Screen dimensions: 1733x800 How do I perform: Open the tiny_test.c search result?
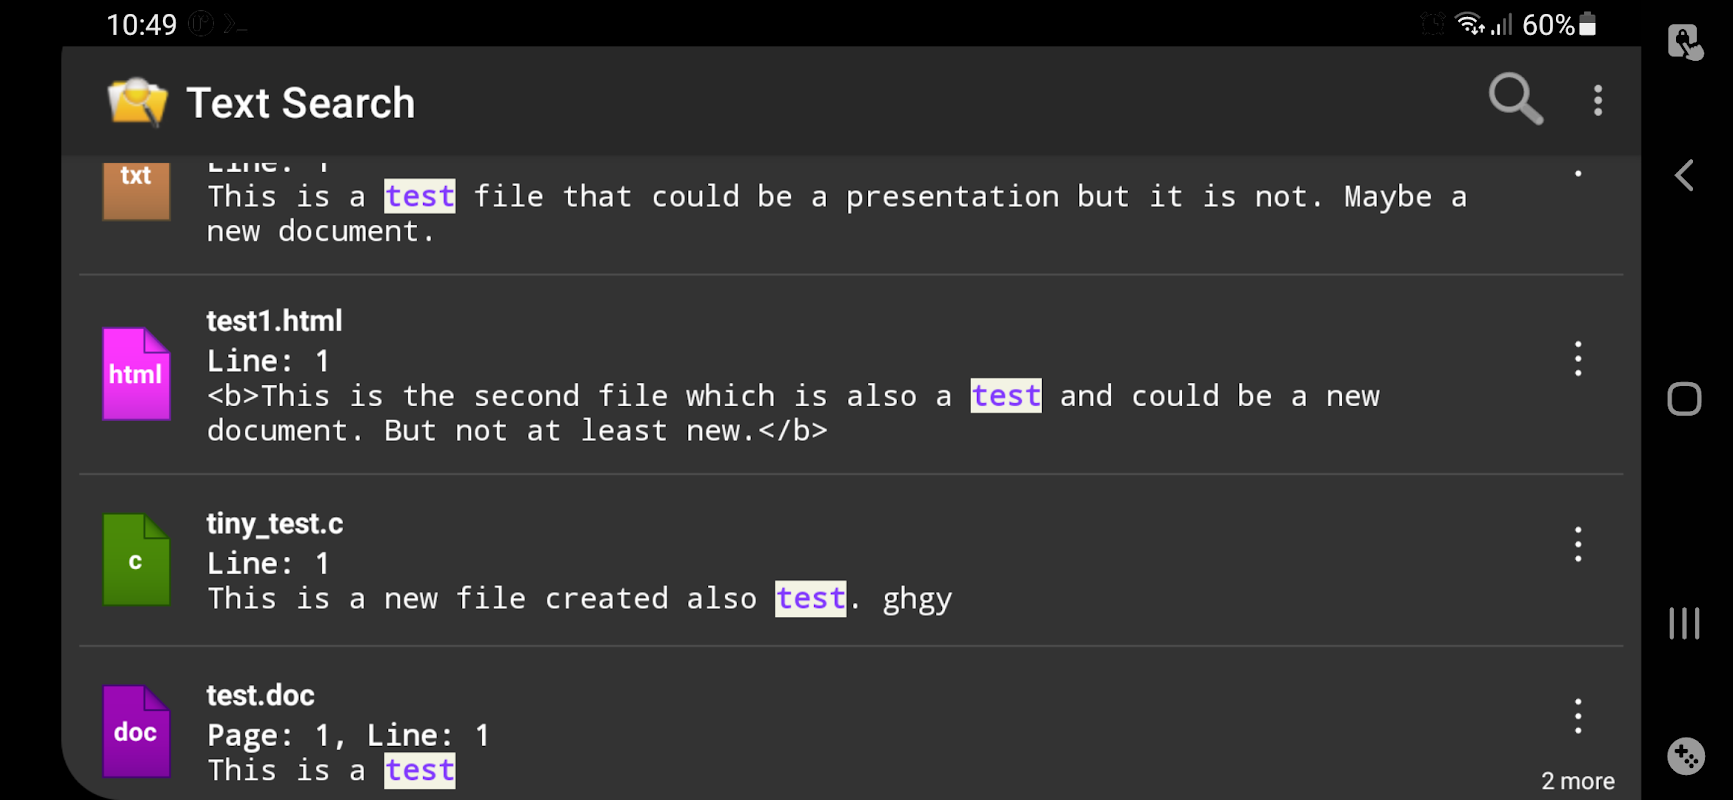click(x=851, y=561)
